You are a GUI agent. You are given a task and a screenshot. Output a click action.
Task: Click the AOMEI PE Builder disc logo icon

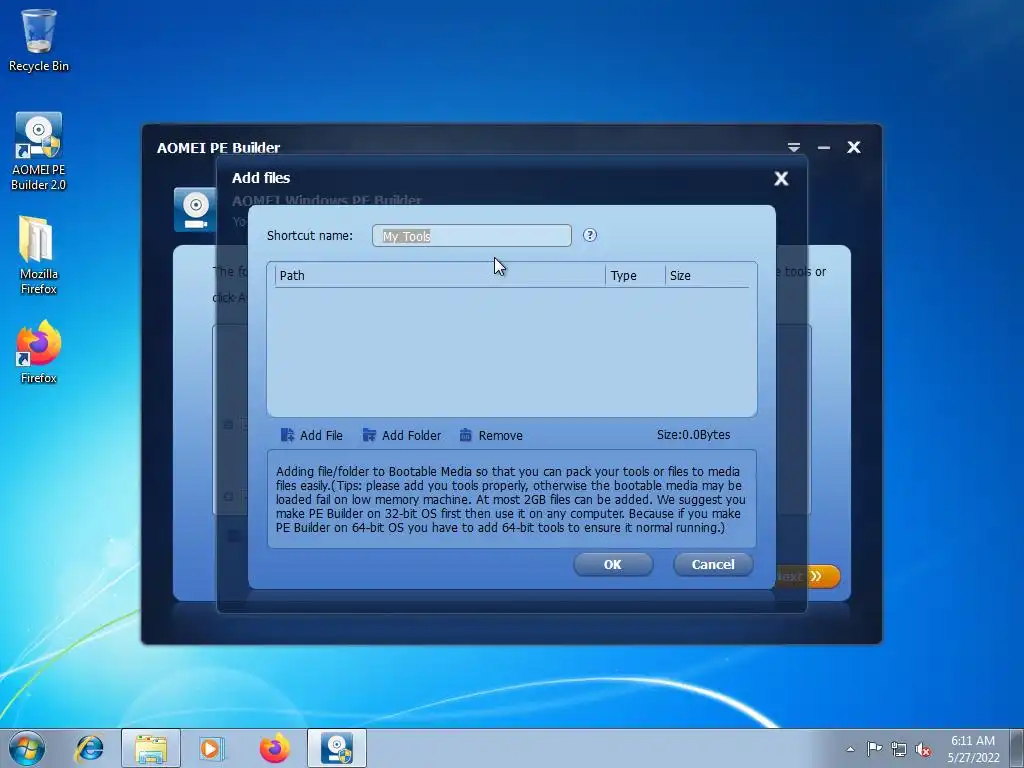pyautogui.click(x=195, y=210)
